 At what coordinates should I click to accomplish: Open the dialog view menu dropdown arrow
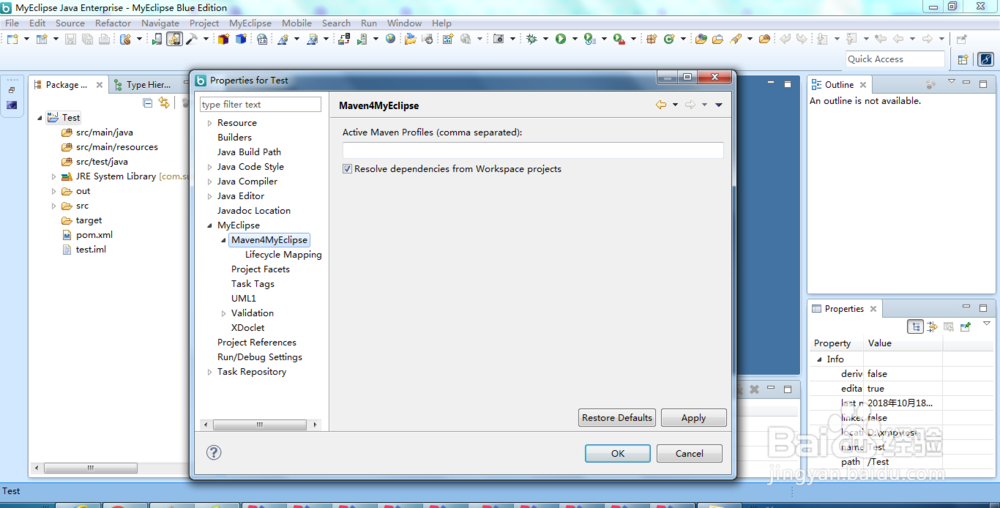coord(719,105)
